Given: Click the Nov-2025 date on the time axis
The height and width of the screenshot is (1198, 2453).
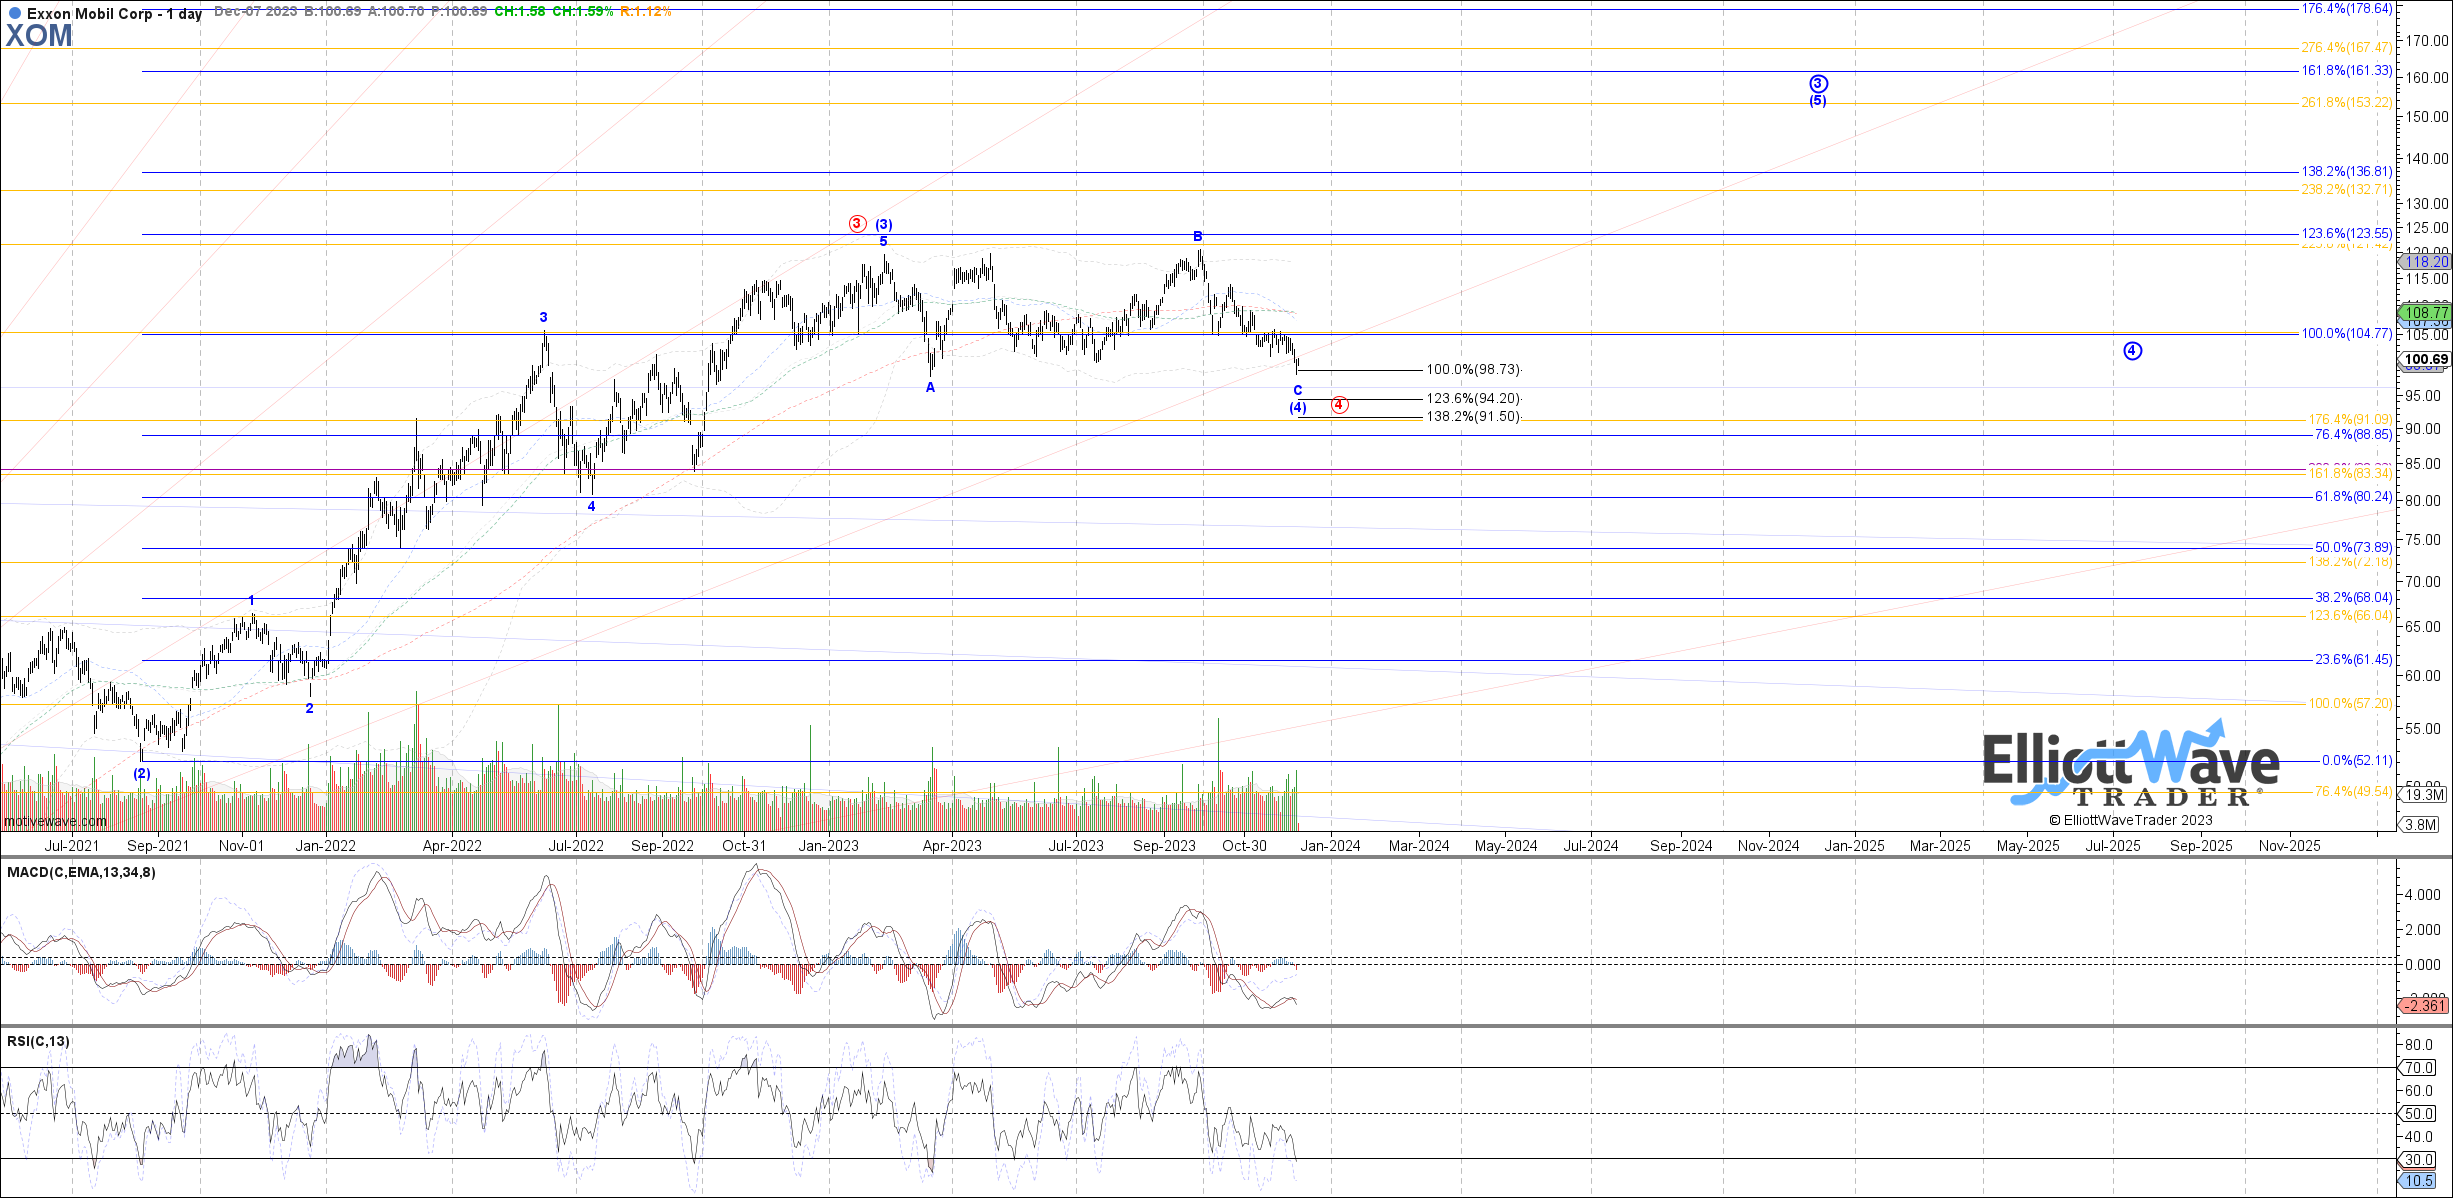Looking at the screenshot, I should pyautogui.click(x=2290, y=846).
